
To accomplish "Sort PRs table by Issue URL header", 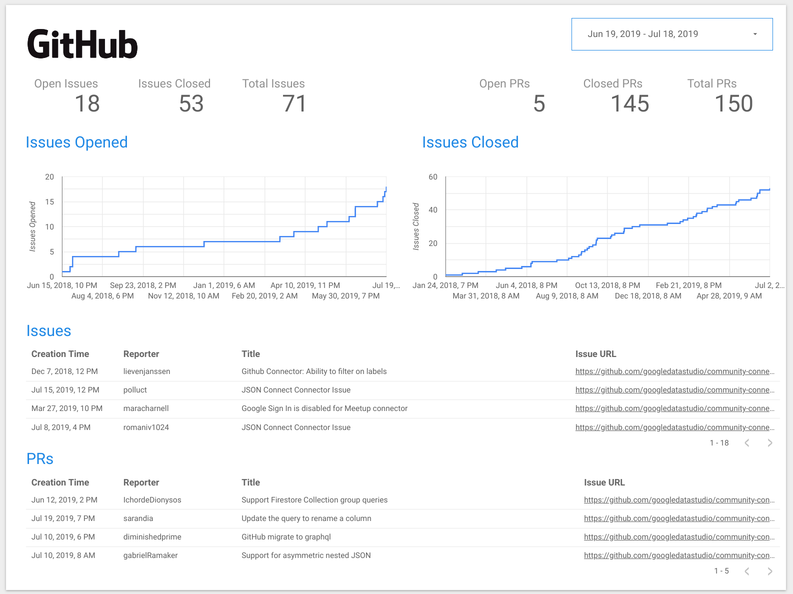I will pyautogui.click(x=604, y=482).
